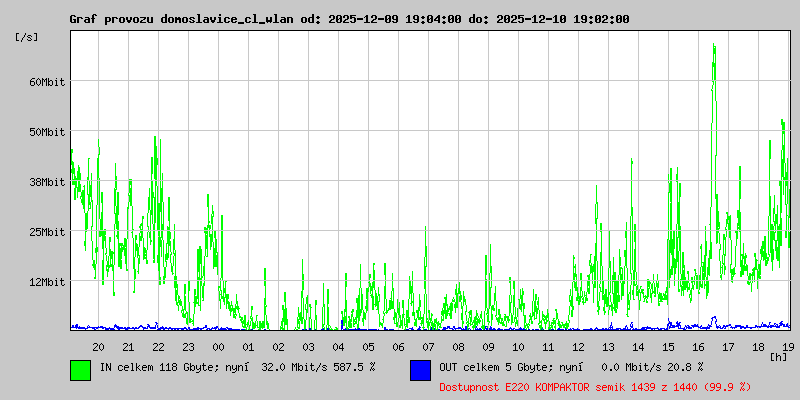Click the 08 hour x-axis label
Image resolution: width=800 pixels, height=400 pixels.
(x=459, y=347)
